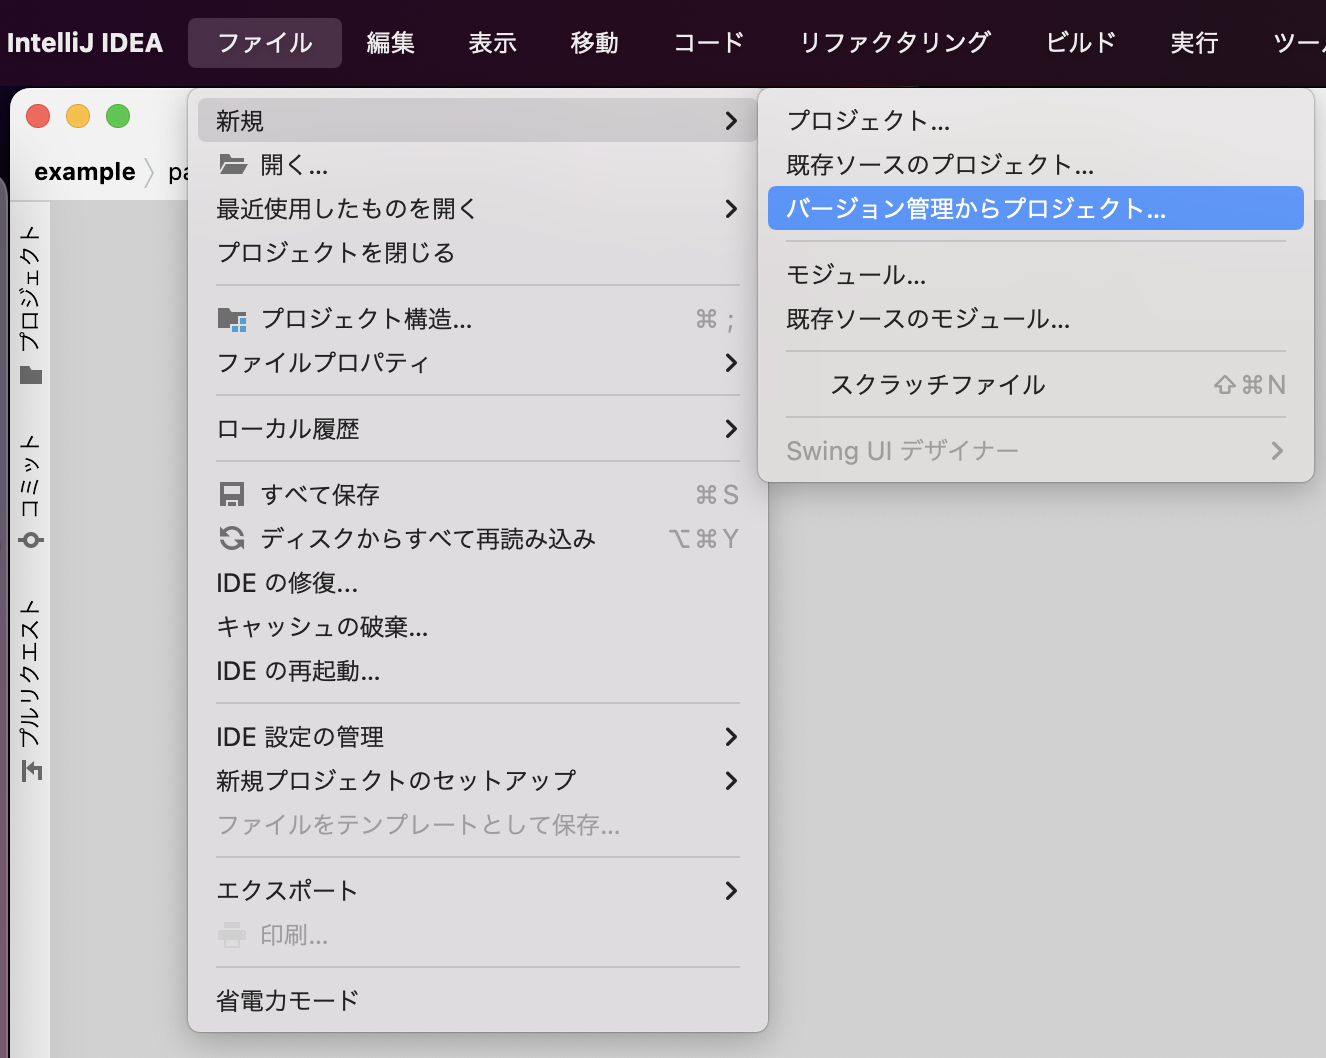Viewport: 1326px width, 1058px height.
Task: Open プロジェクト構造... dialog
Action: click(x=478, y=319)
